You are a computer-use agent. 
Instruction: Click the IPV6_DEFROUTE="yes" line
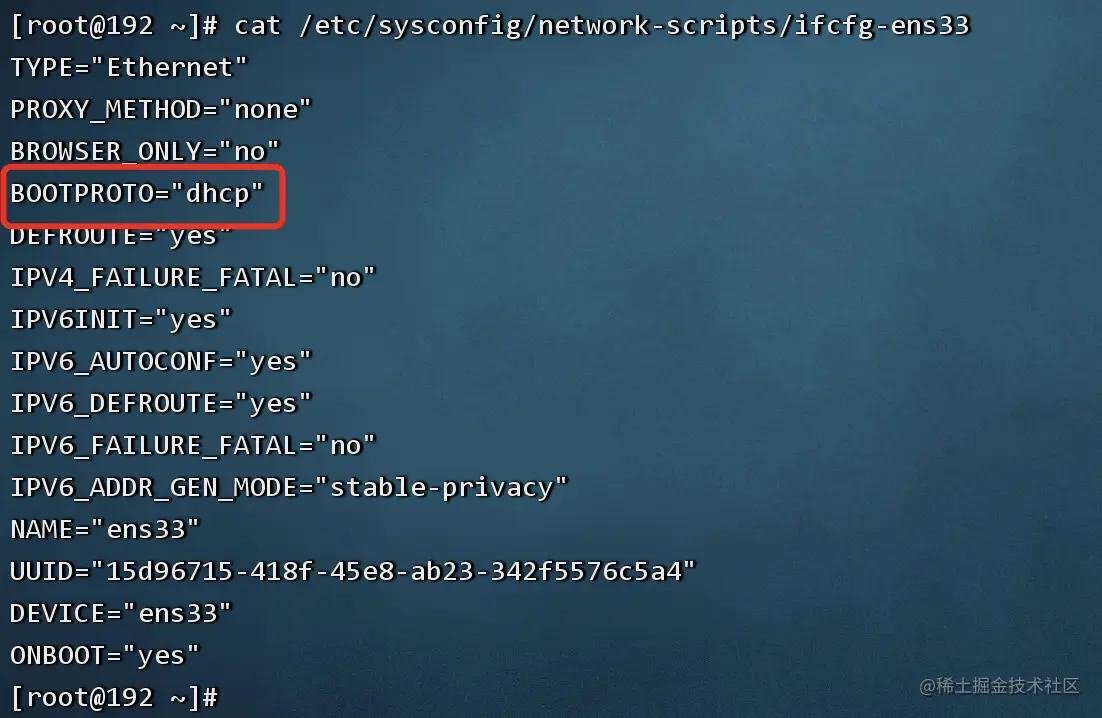[160, 404]
